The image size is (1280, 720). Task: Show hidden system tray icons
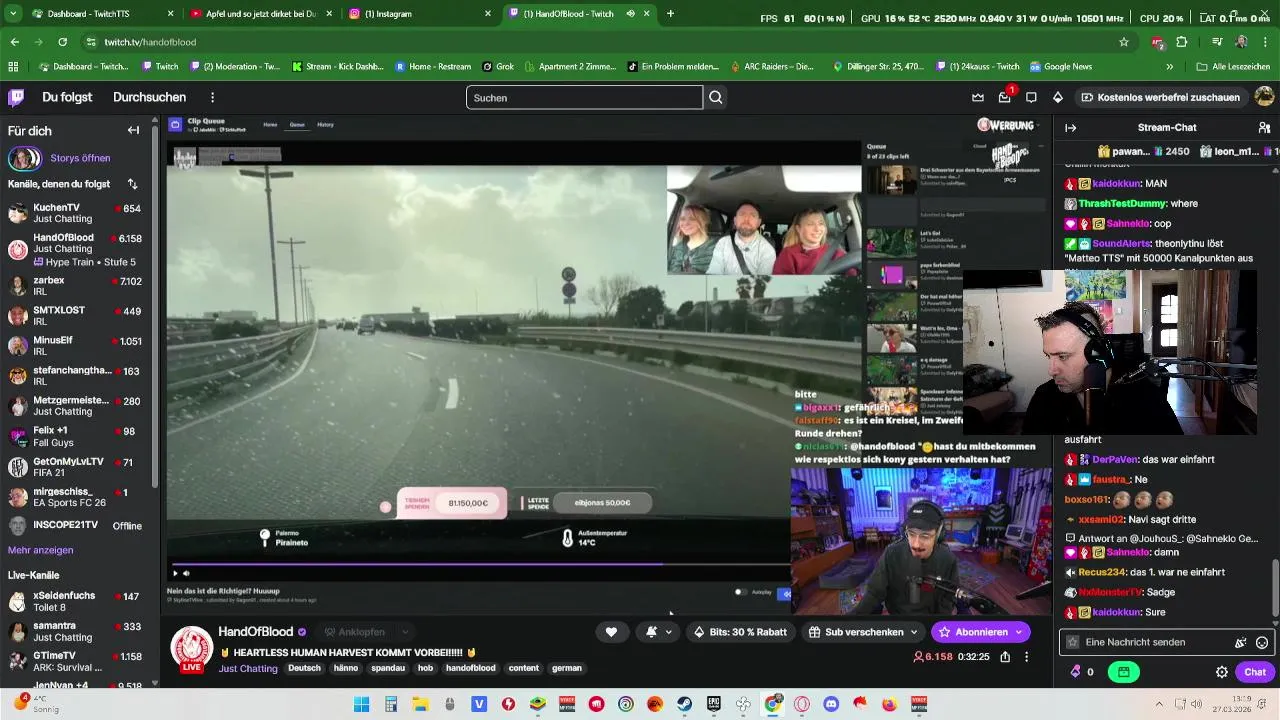click(x=1159, y=704)
